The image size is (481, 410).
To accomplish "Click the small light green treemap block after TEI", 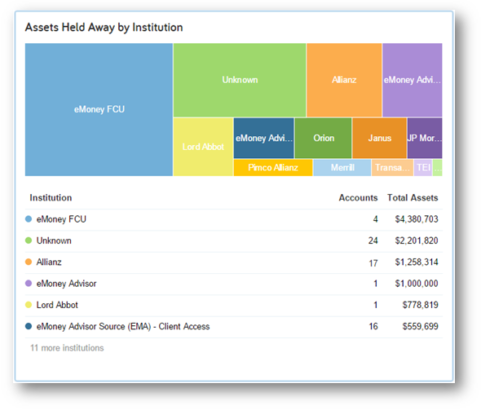I will pos(437,168).
